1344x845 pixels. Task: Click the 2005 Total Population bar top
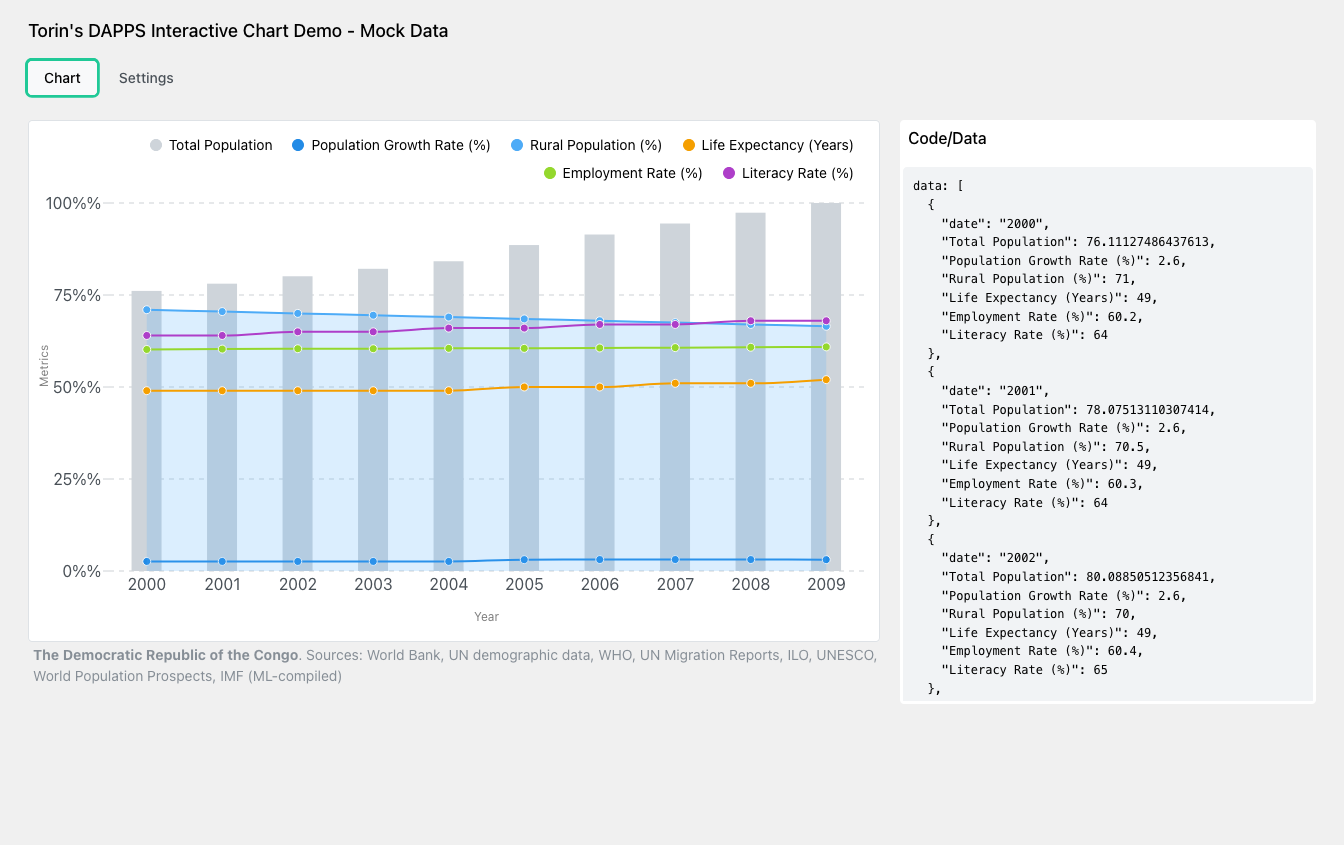524,248
